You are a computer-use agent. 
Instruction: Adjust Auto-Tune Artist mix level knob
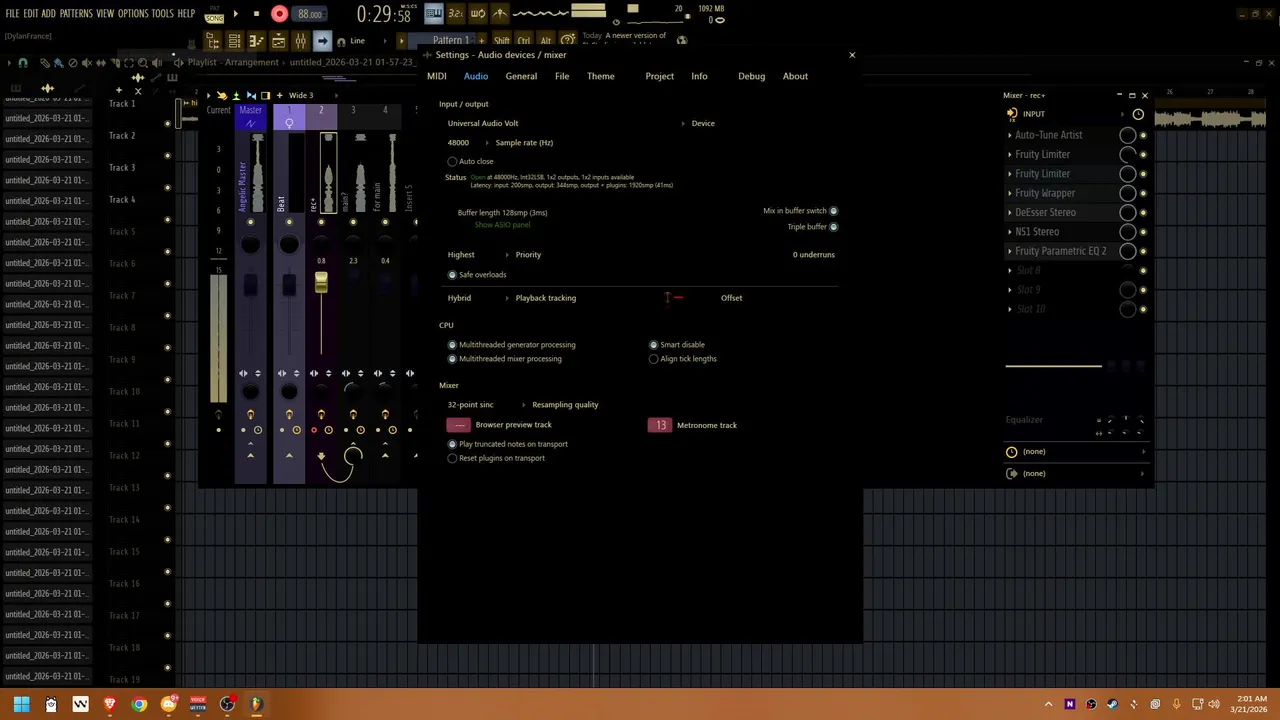coord(1128,135)
